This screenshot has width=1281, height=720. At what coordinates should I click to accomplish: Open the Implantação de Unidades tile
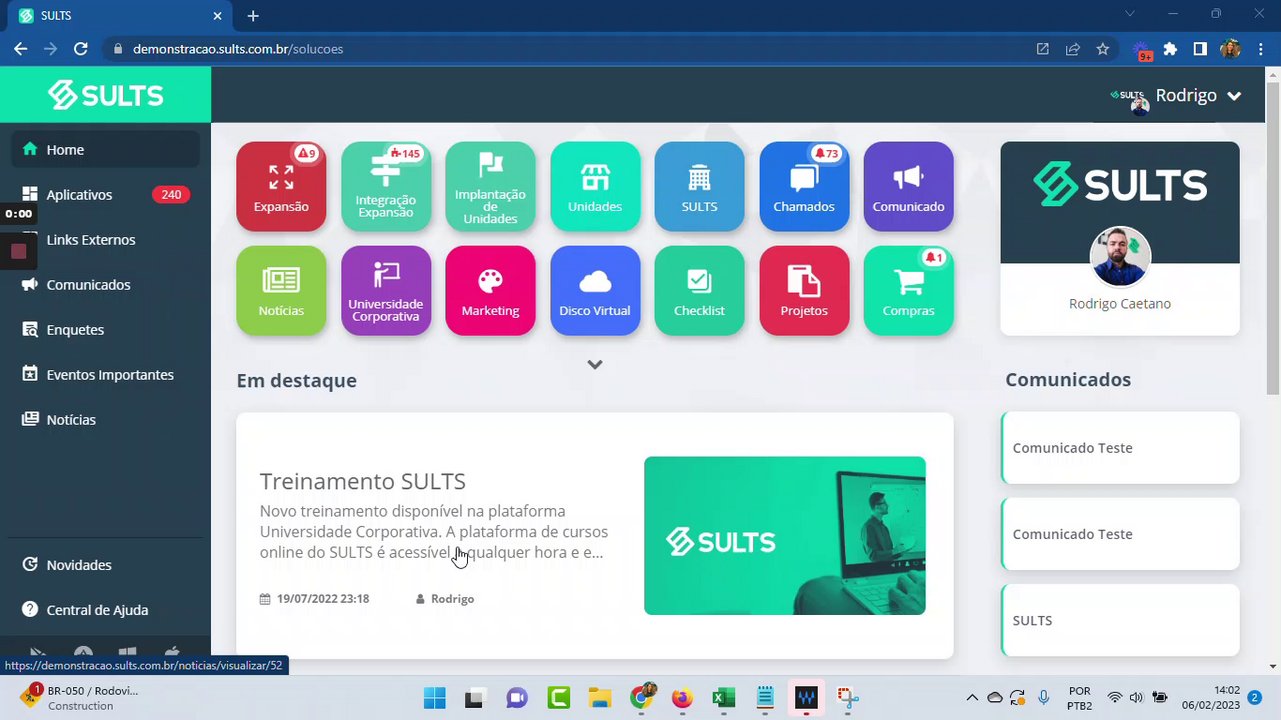[490, 186]
